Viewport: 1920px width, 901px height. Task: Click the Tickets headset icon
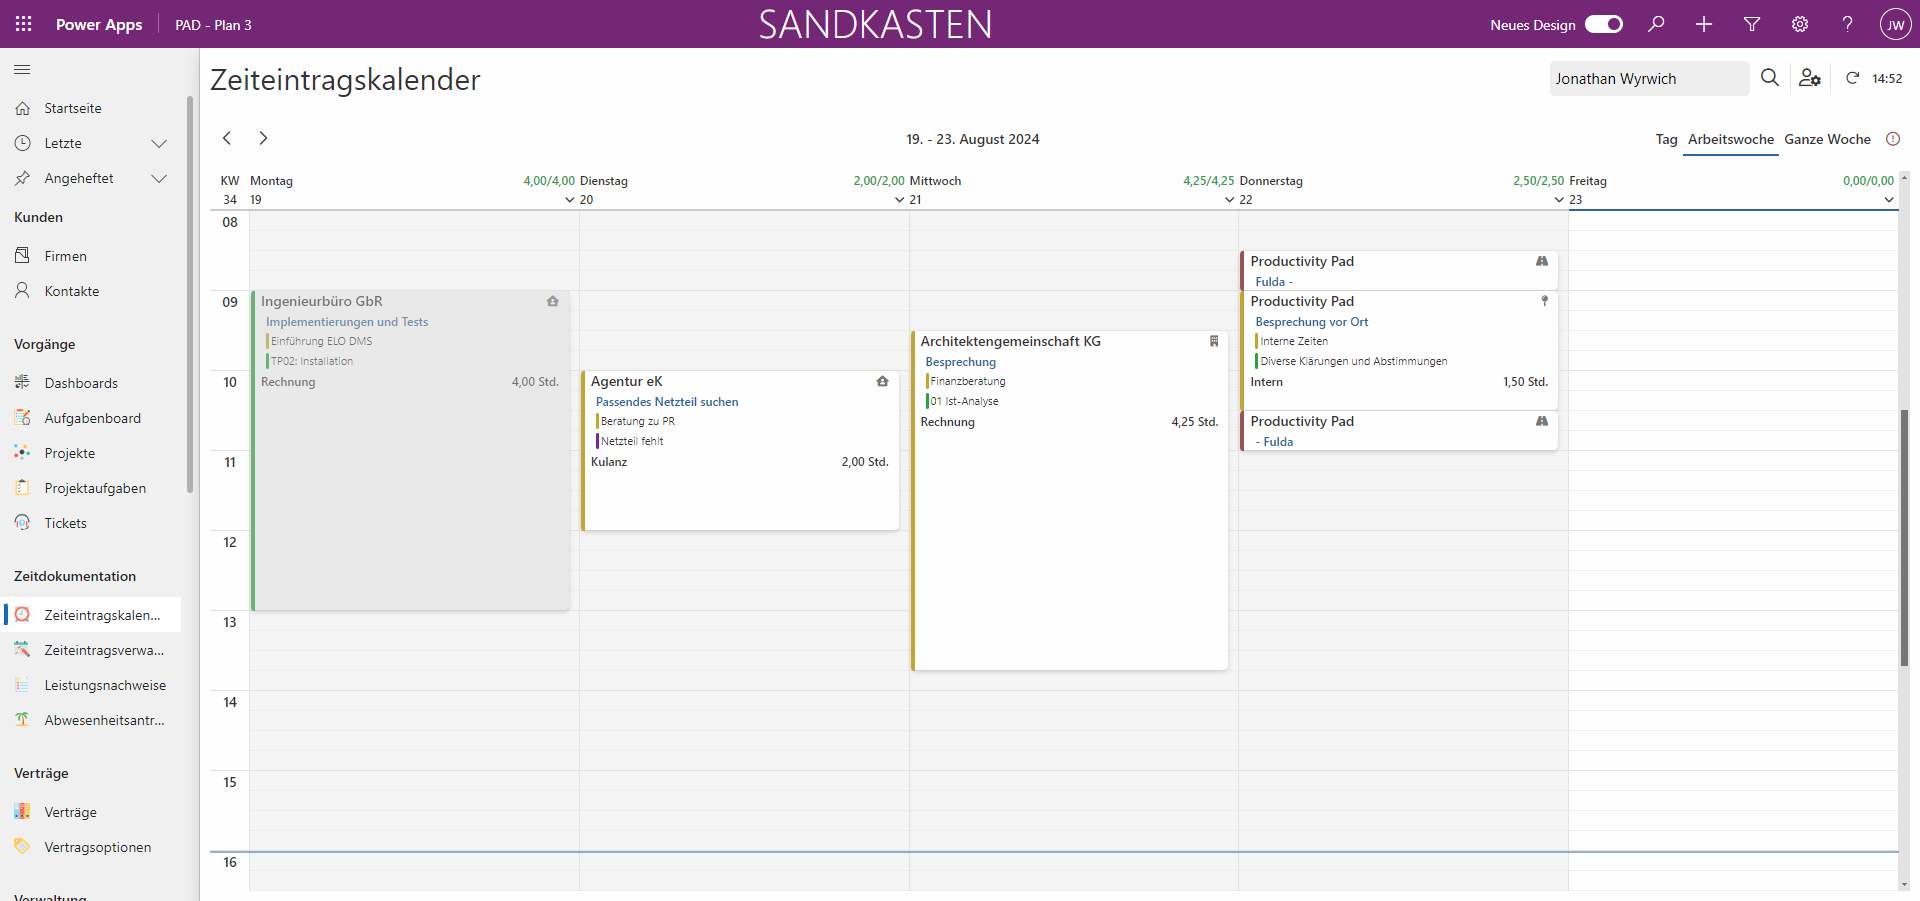(x=22, y=523)
